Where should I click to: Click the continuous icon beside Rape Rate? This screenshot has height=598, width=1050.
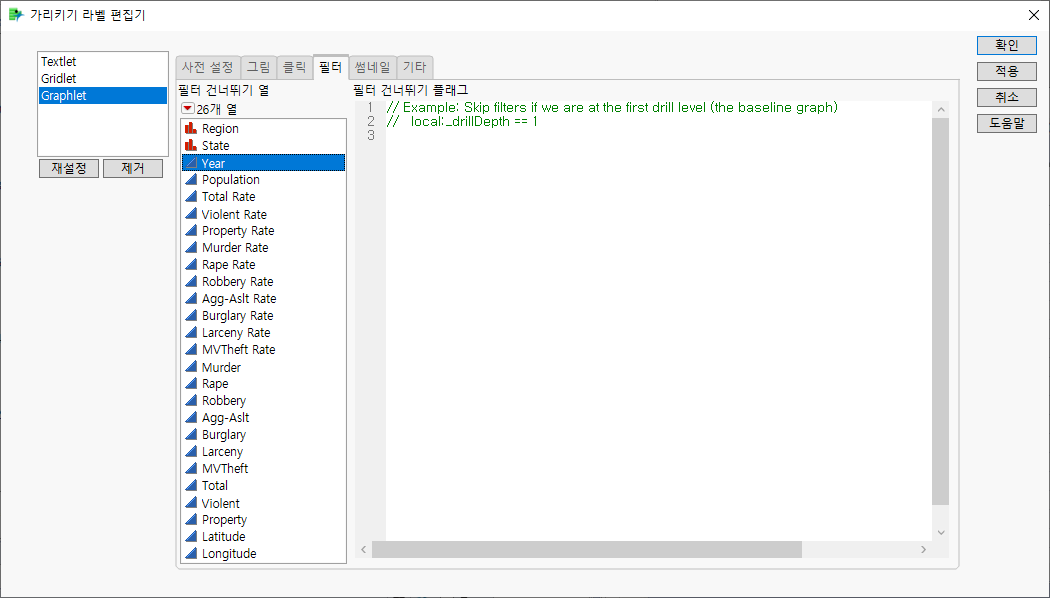[x=191, y=265]
